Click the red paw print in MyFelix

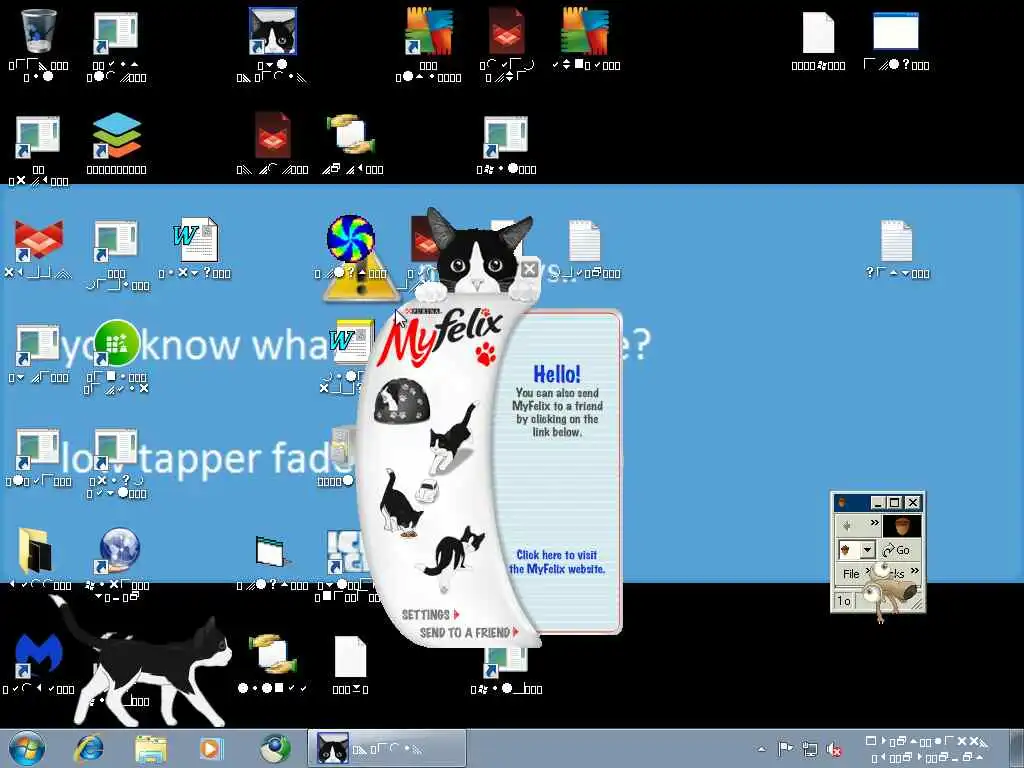coord(486,353)
